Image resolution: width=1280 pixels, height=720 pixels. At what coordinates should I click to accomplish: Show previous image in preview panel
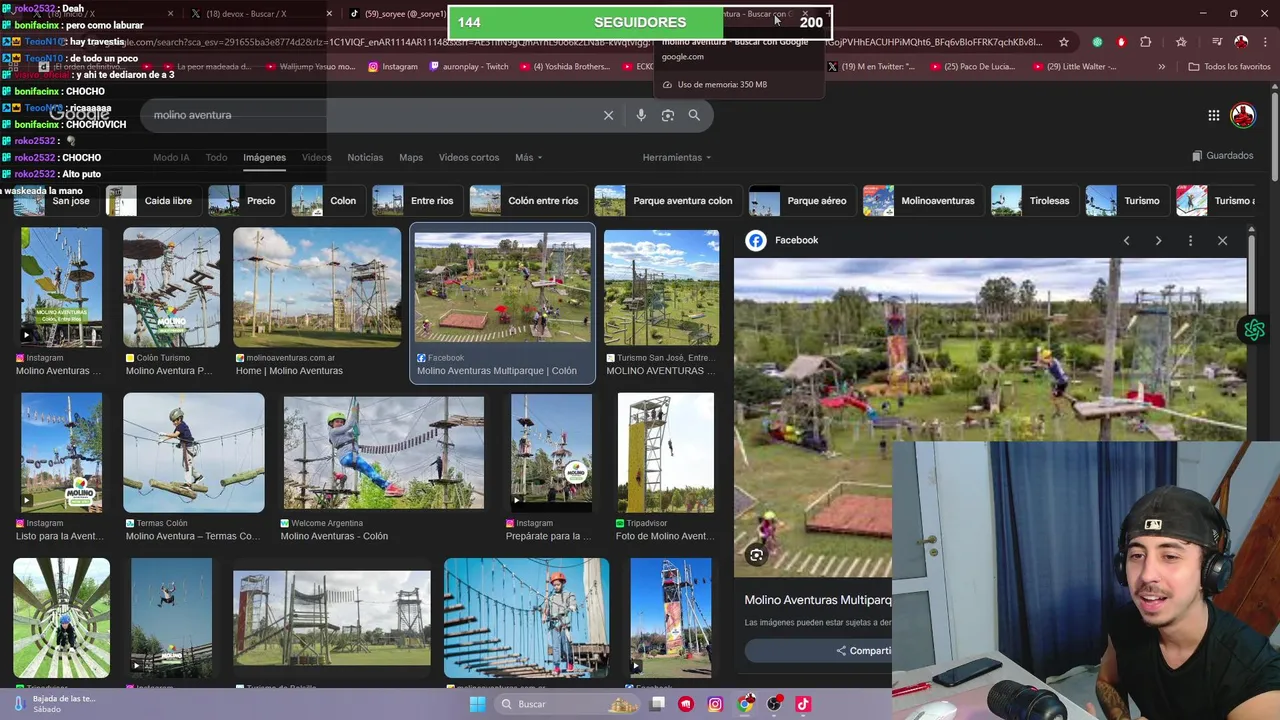[1126, 240]
